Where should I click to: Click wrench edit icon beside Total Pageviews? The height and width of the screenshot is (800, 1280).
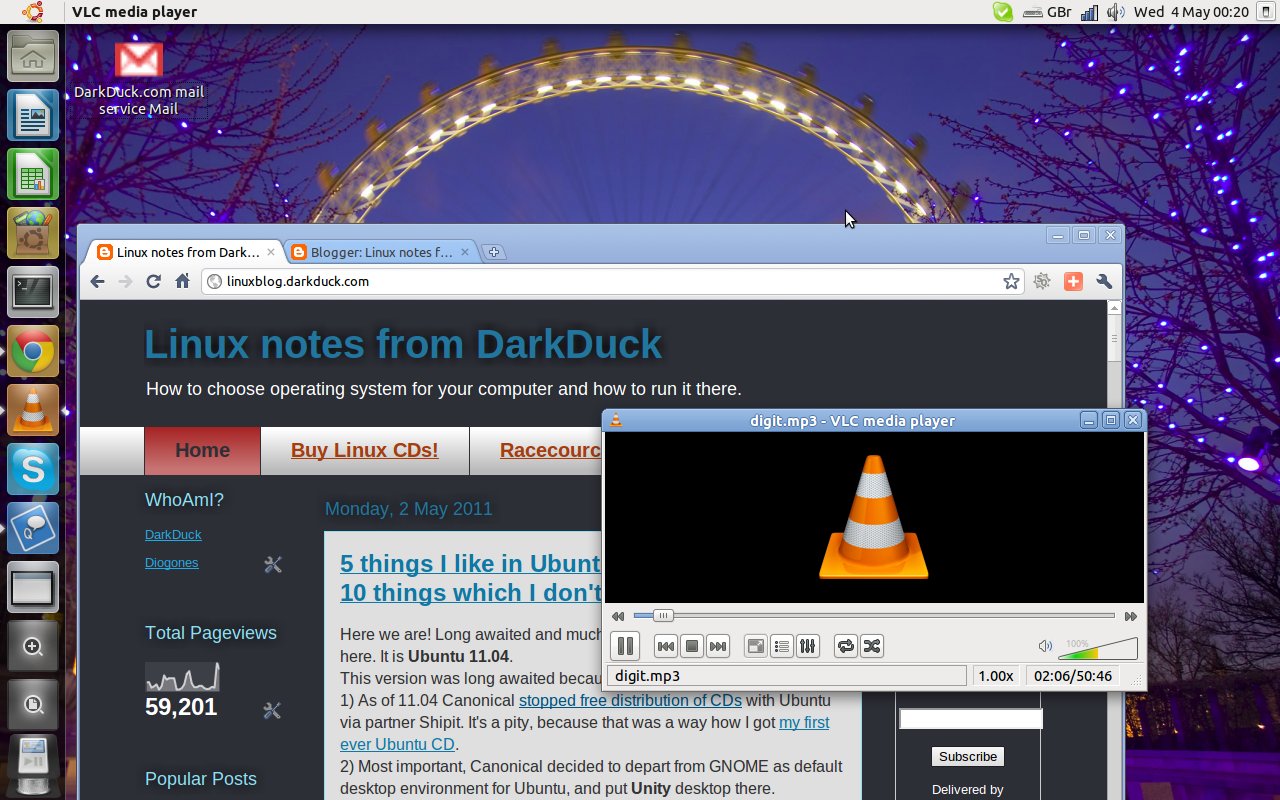tap(272, 711)
